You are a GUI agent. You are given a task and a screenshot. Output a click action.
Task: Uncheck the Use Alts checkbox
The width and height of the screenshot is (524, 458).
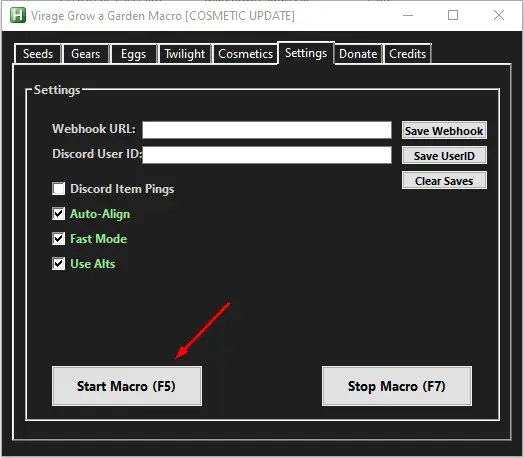[x=58, y=264]
